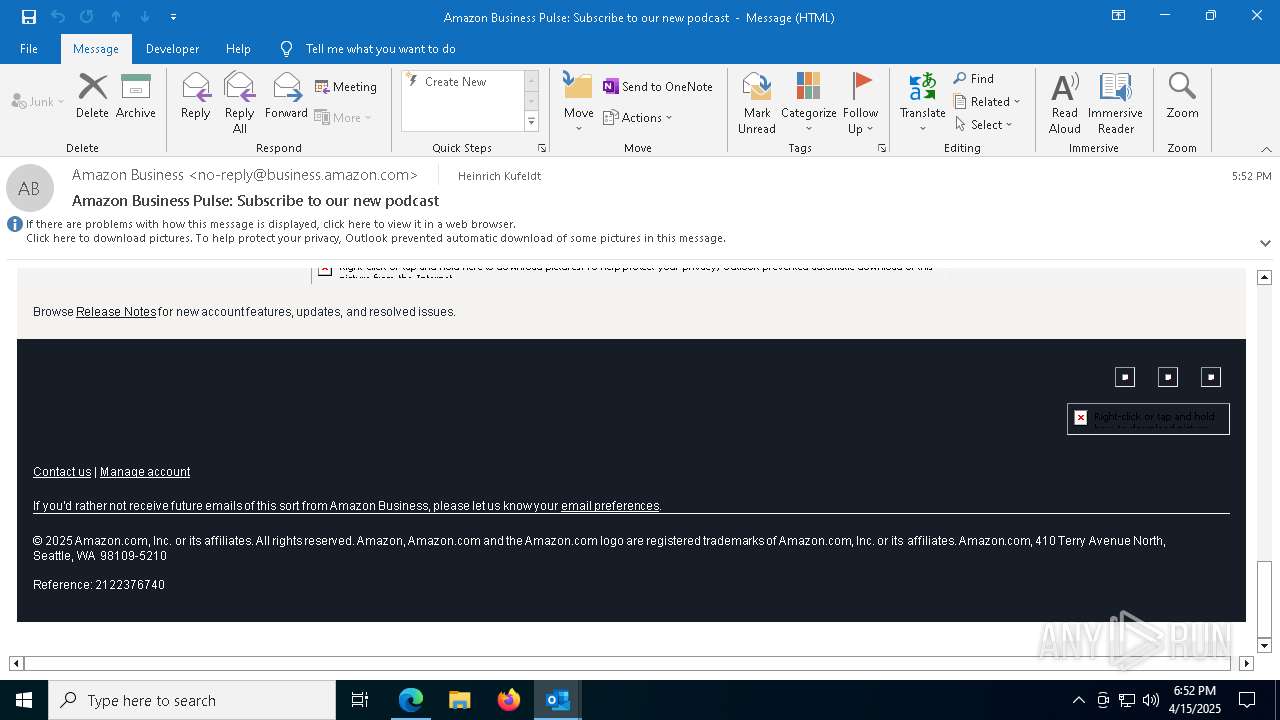Open the Help tab
Image resolution: width=1280 pixels, height=720 pixels.
[238, 49]
